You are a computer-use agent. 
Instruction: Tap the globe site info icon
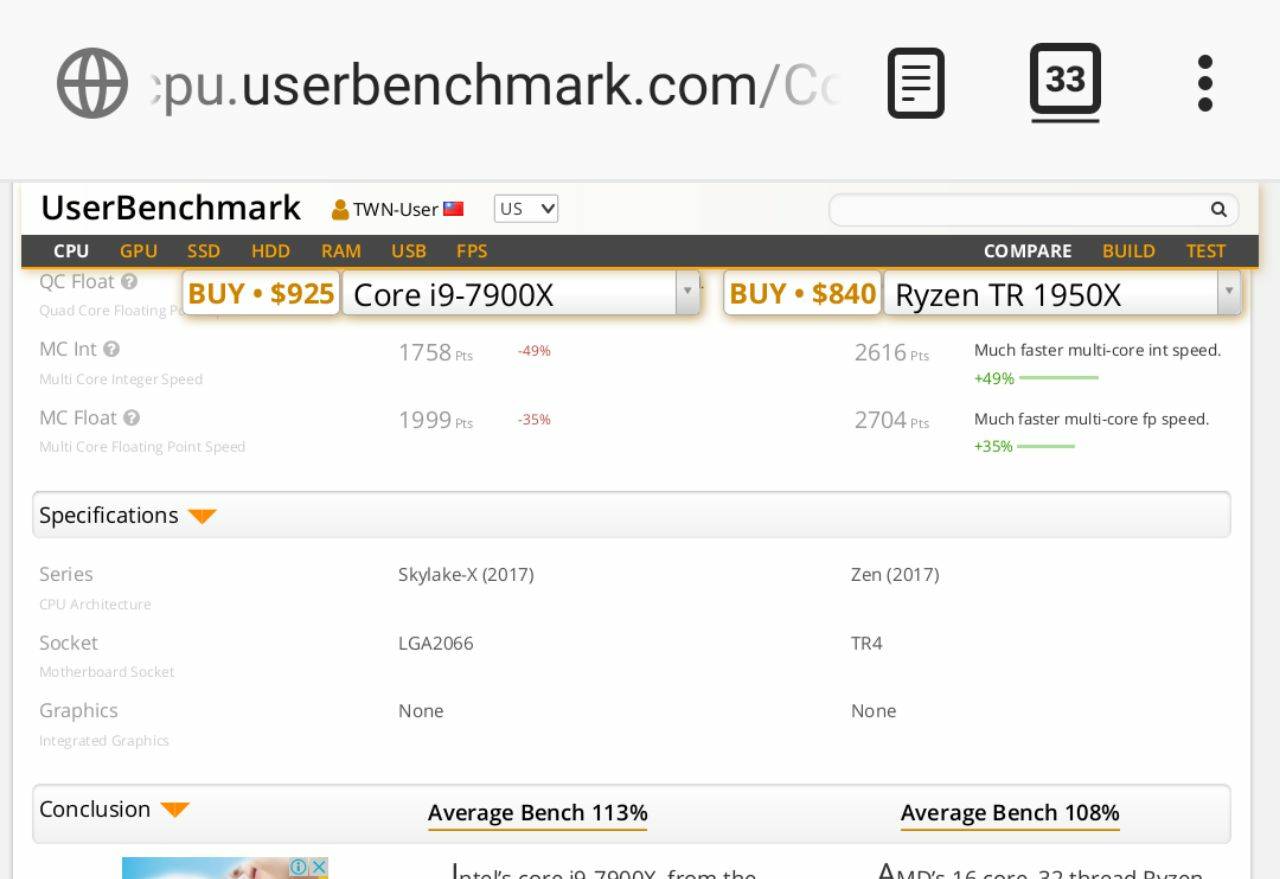coord(92,84)
